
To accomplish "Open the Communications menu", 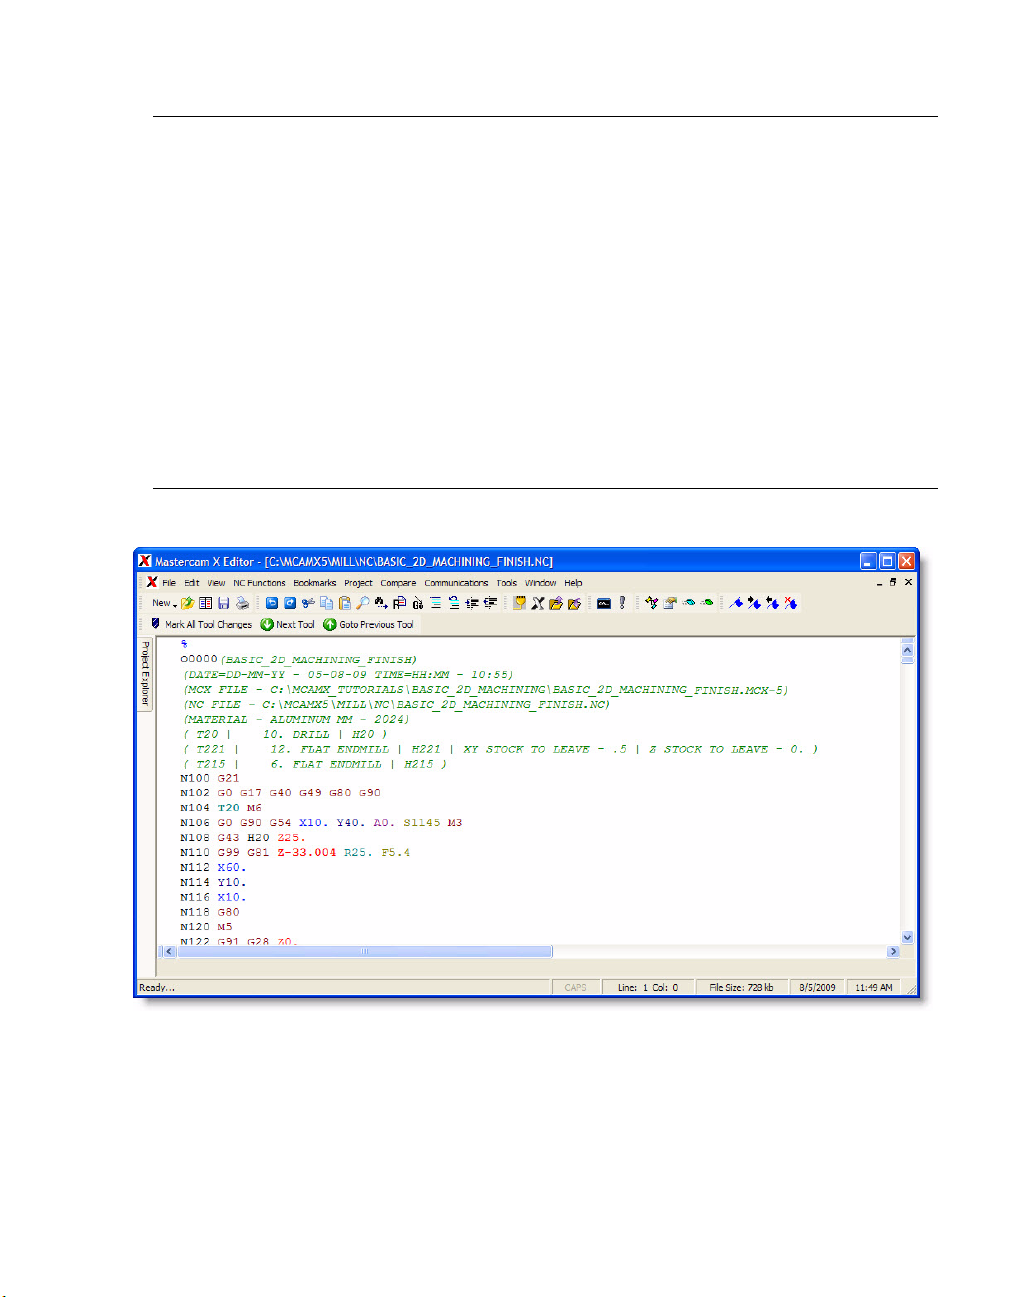I will 456,583.
